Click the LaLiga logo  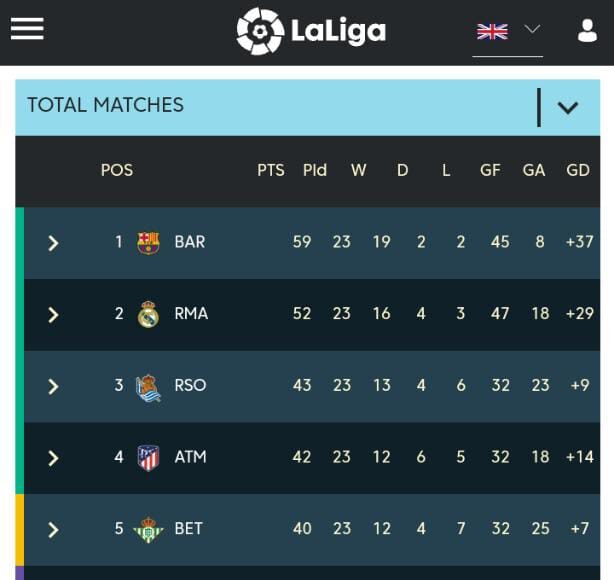pyautogui.click(x=311, y=31)
